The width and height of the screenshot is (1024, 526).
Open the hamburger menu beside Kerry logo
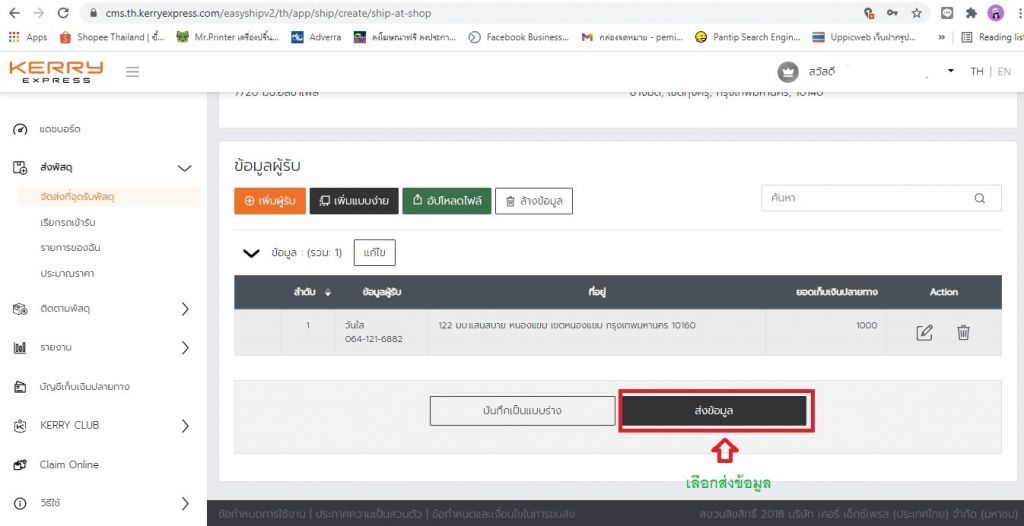coord(133,72)
